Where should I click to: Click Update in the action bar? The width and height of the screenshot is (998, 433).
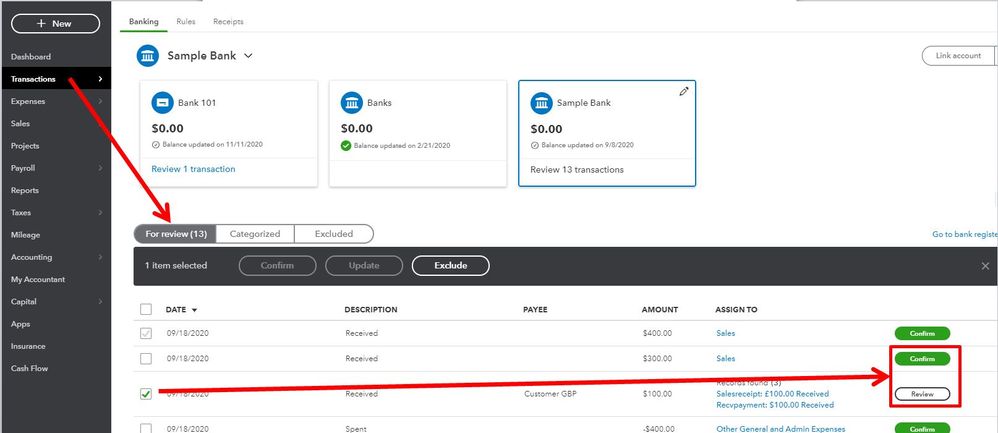tap(364, 266)
